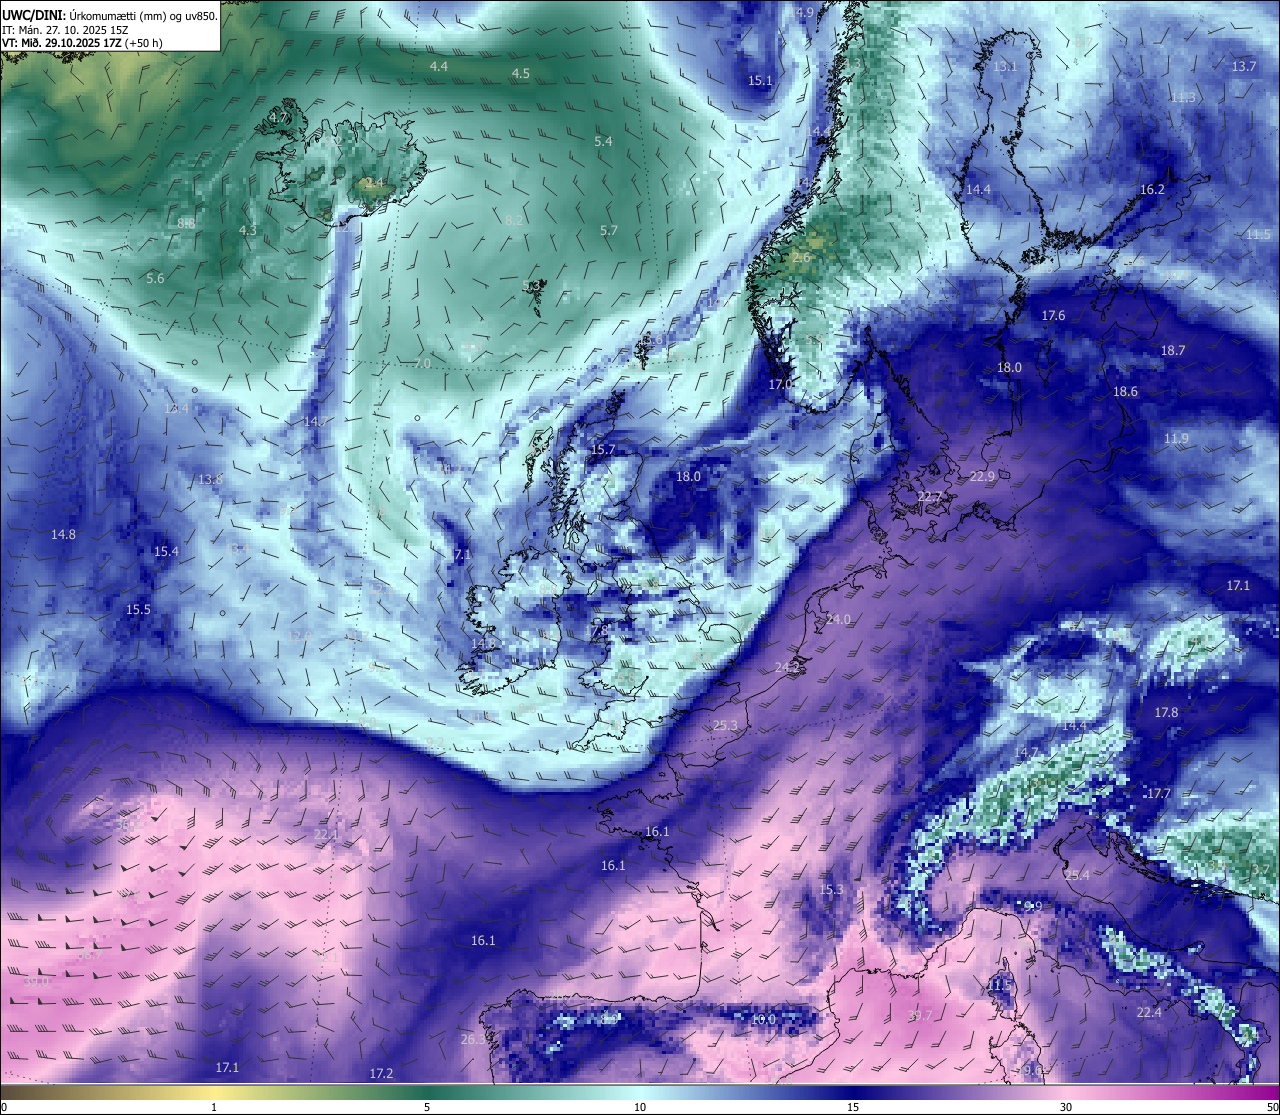Click the 5.4 value on the map

point(603,142)
